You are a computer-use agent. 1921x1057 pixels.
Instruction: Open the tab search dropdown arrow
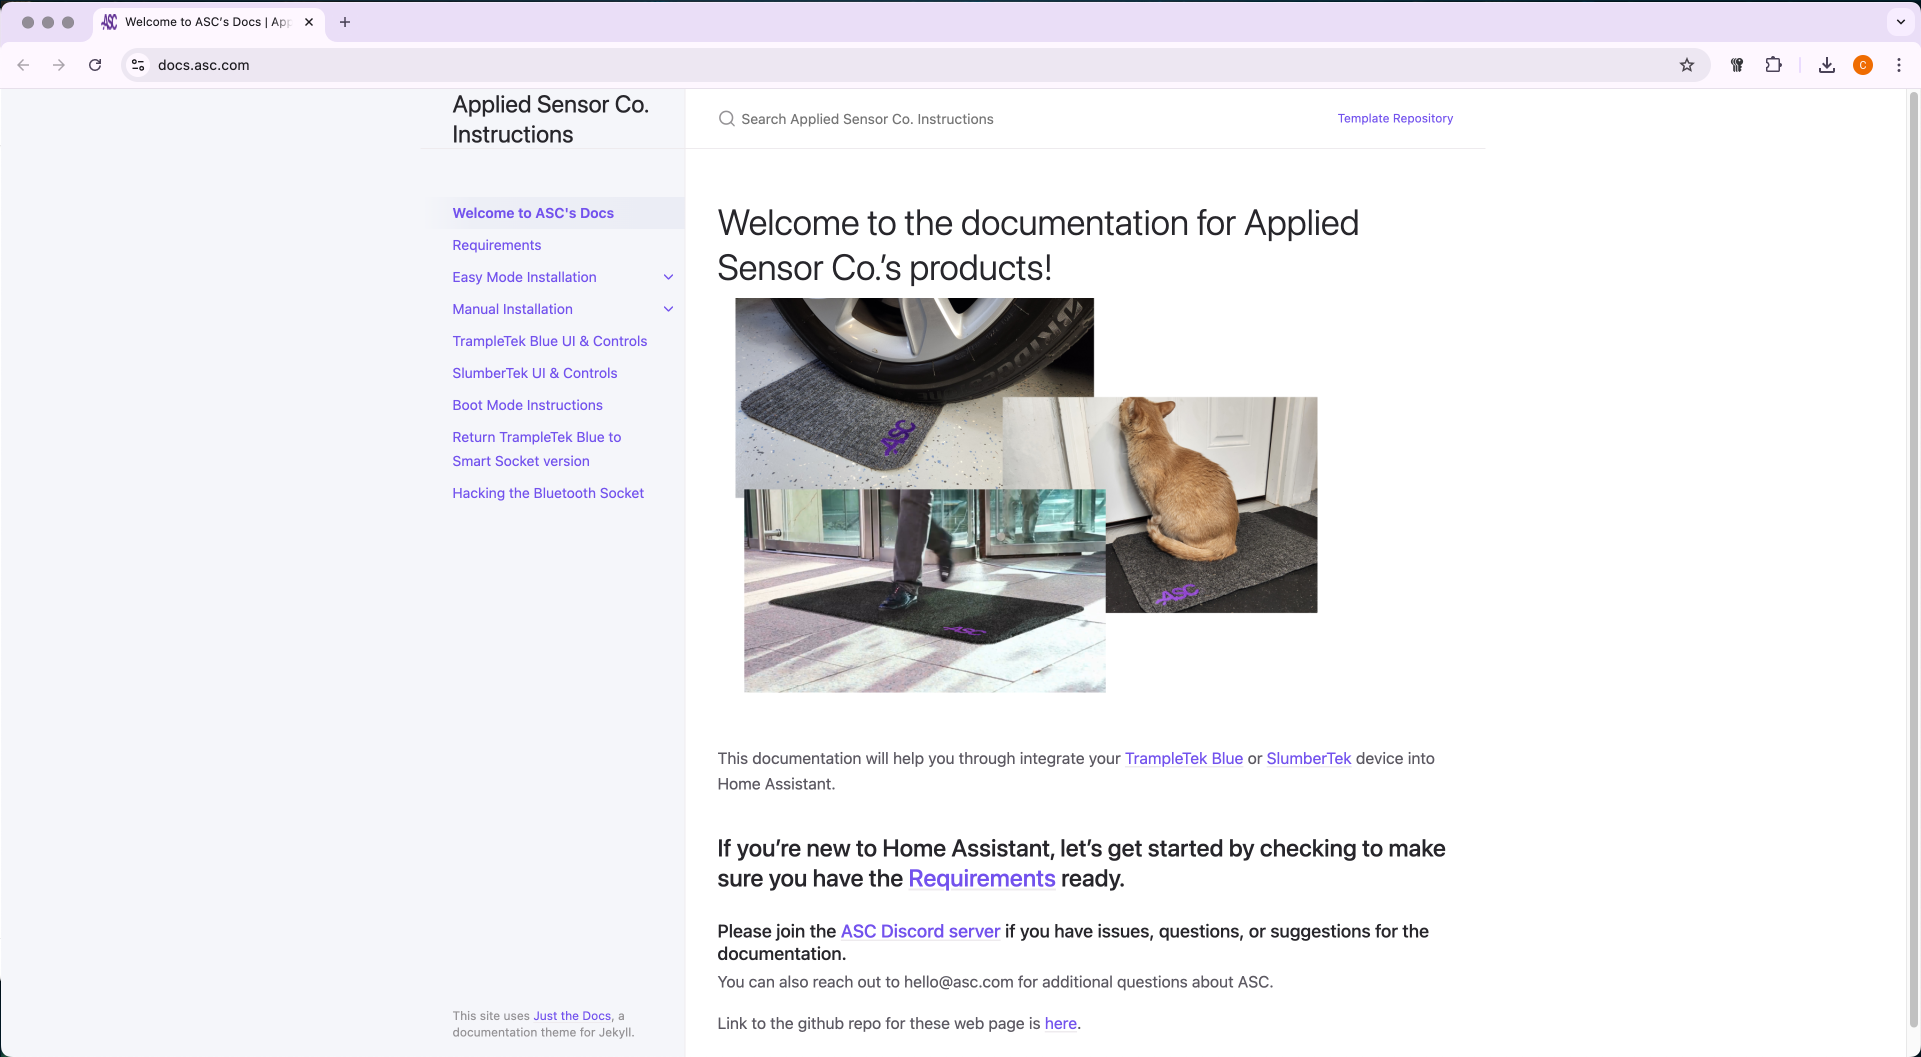pos(1900,22)
